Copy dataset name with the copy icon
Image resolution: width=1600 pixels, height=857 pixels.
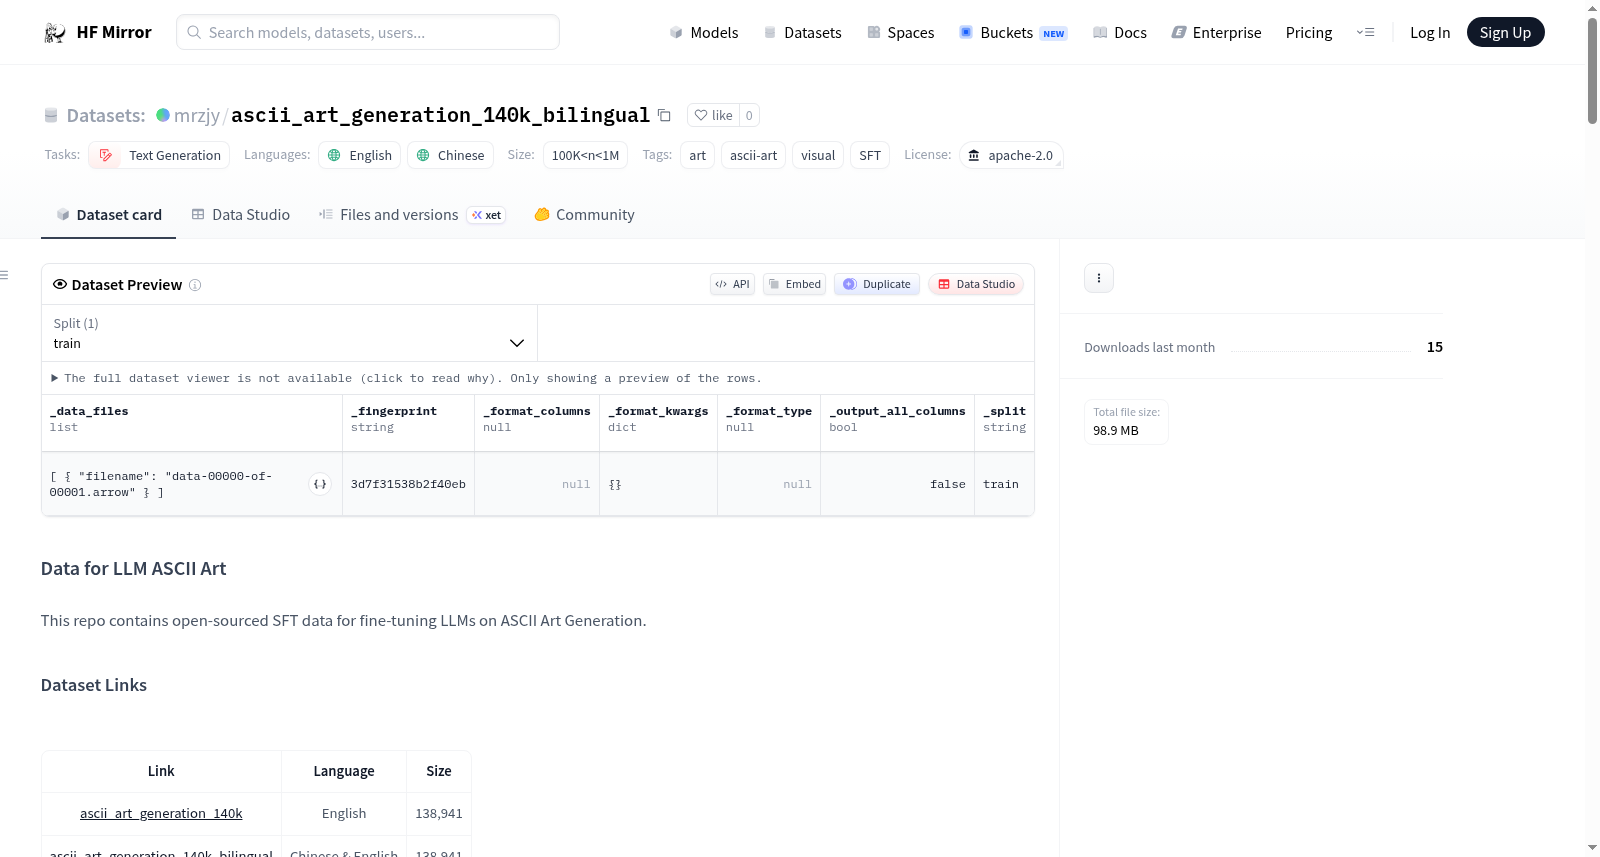[664, 115]
